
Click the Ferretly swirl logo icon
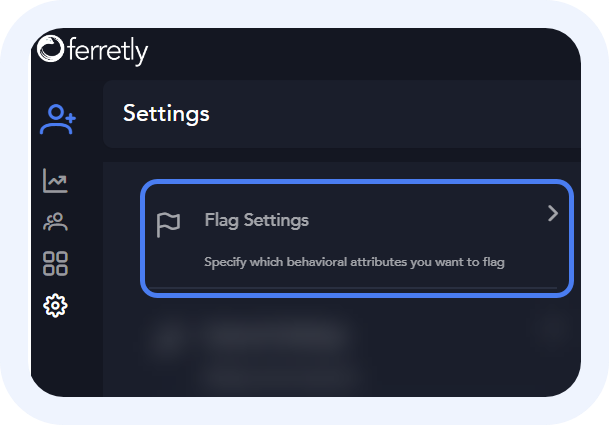(50, 50)
